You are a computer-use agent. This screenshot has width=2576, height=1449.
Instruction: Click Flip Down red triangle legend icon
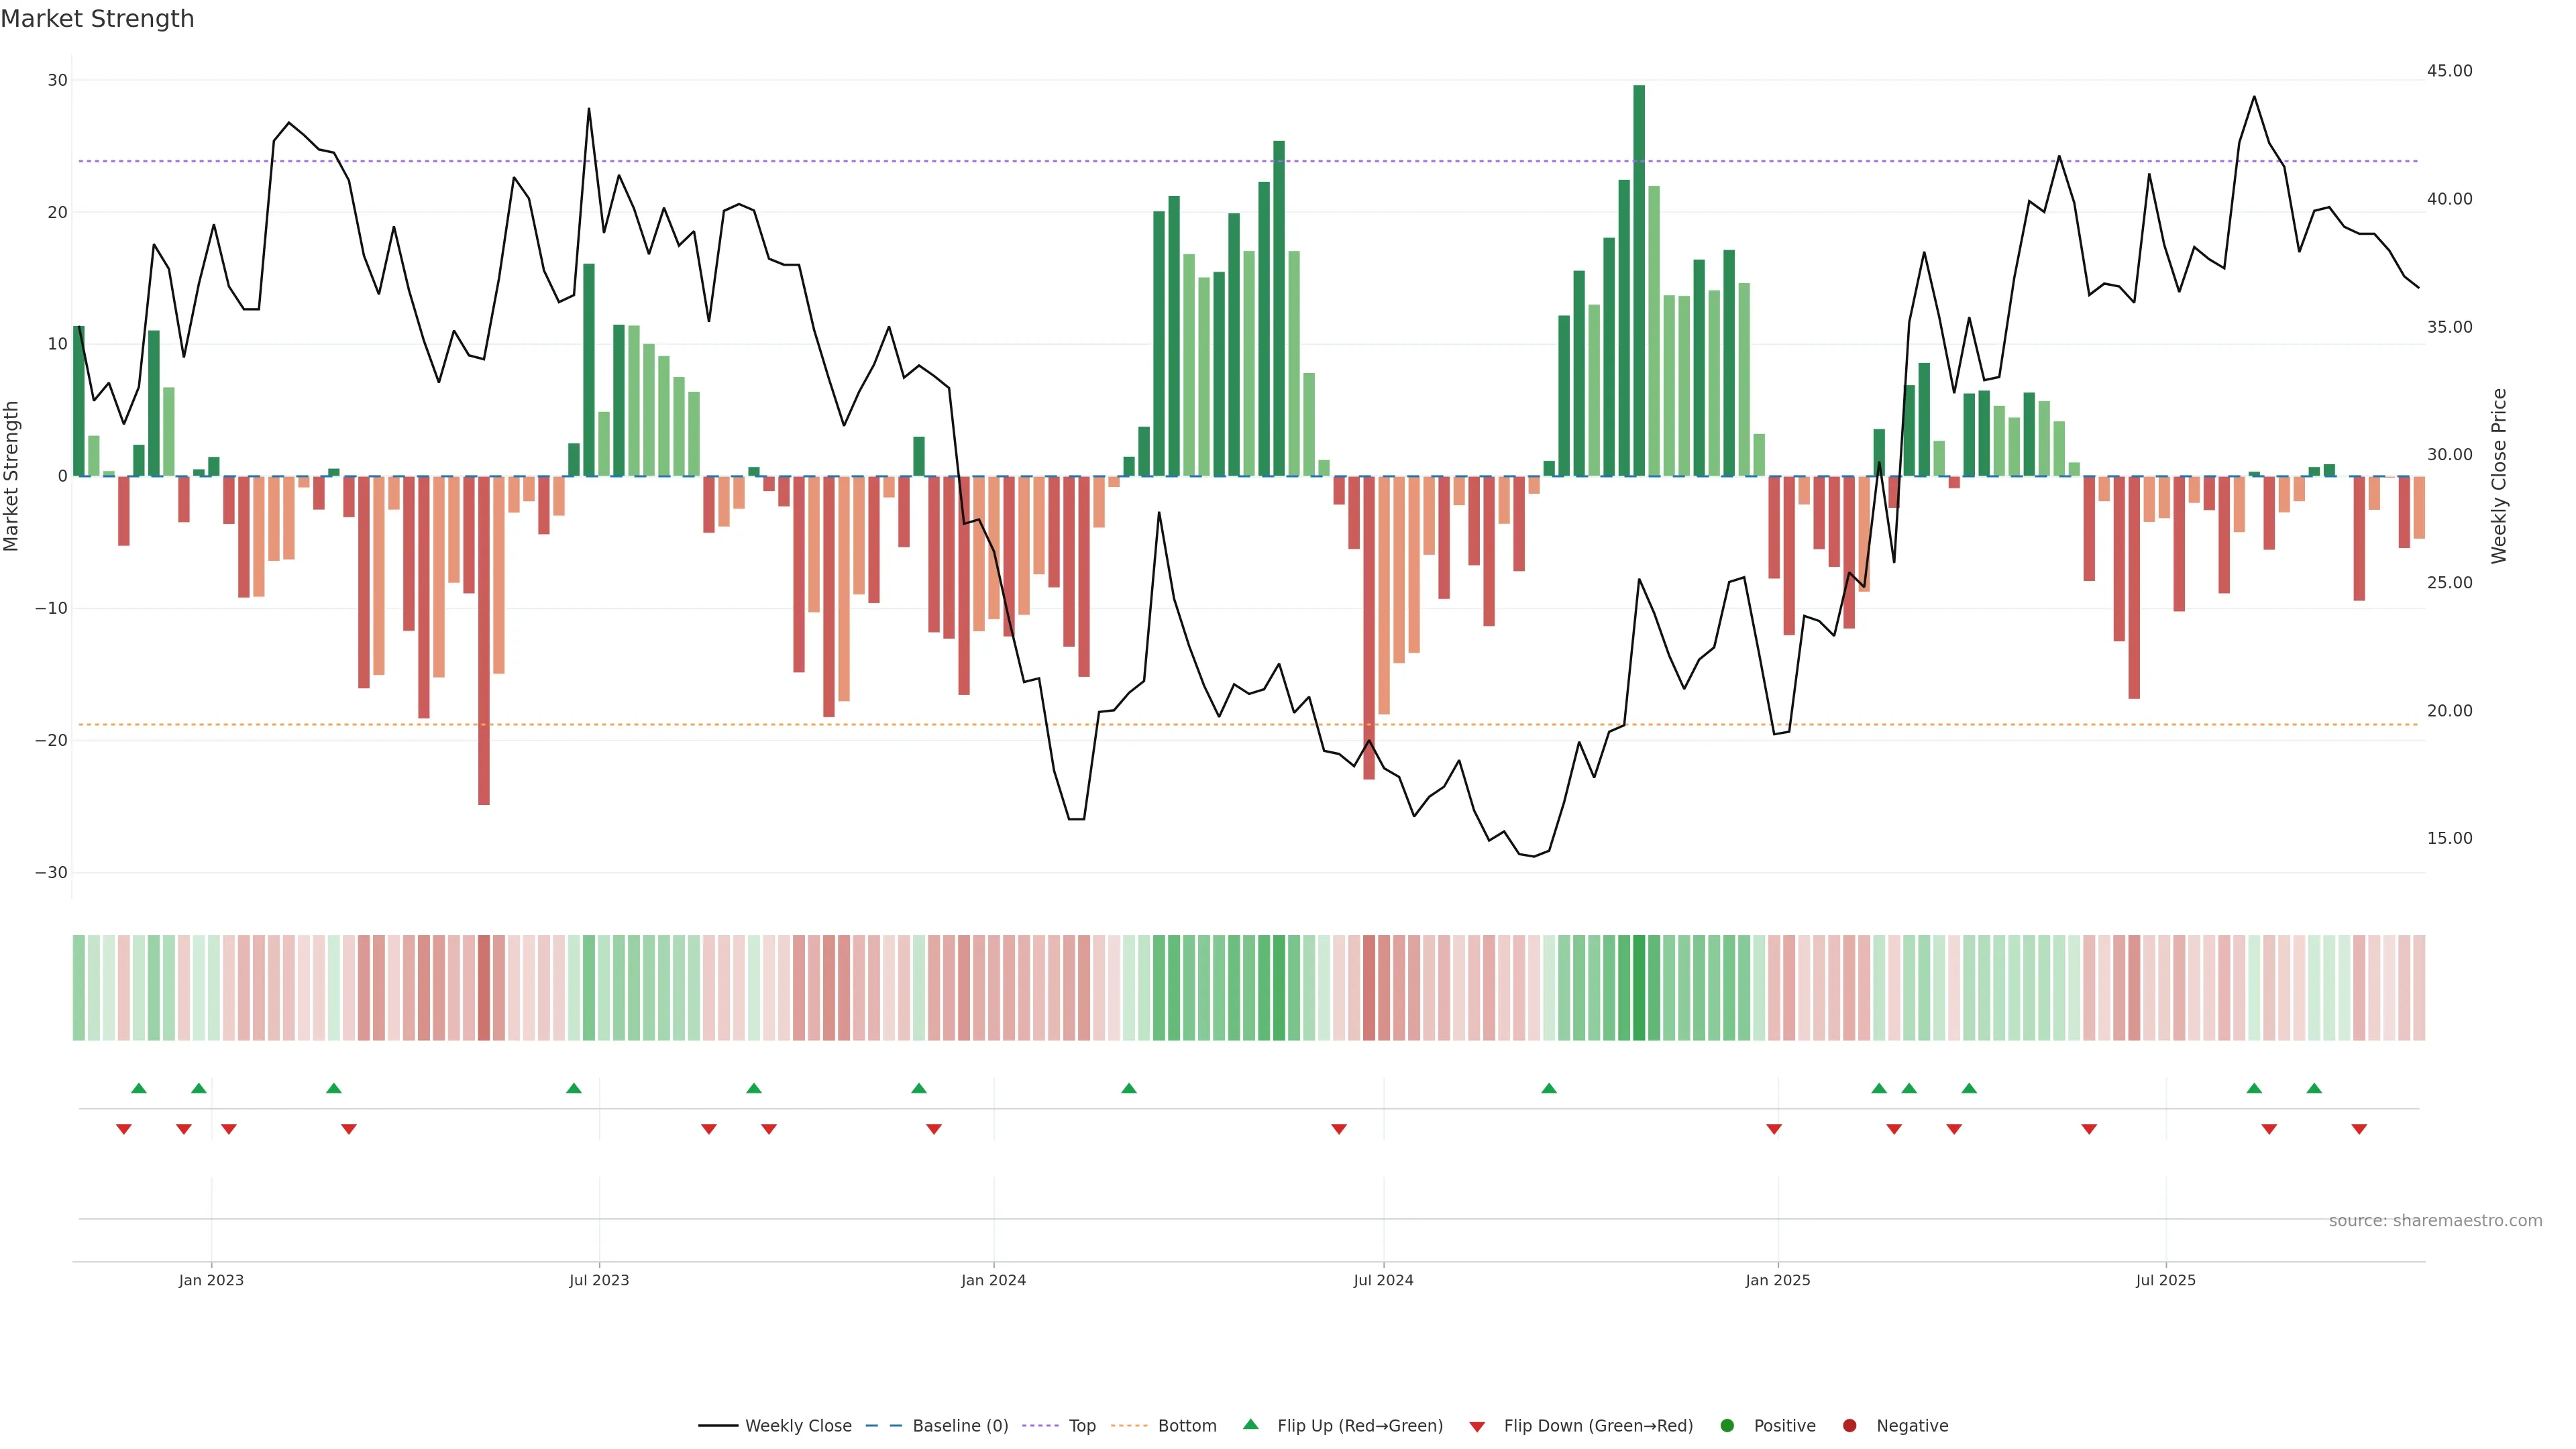coord(1477,1426)
